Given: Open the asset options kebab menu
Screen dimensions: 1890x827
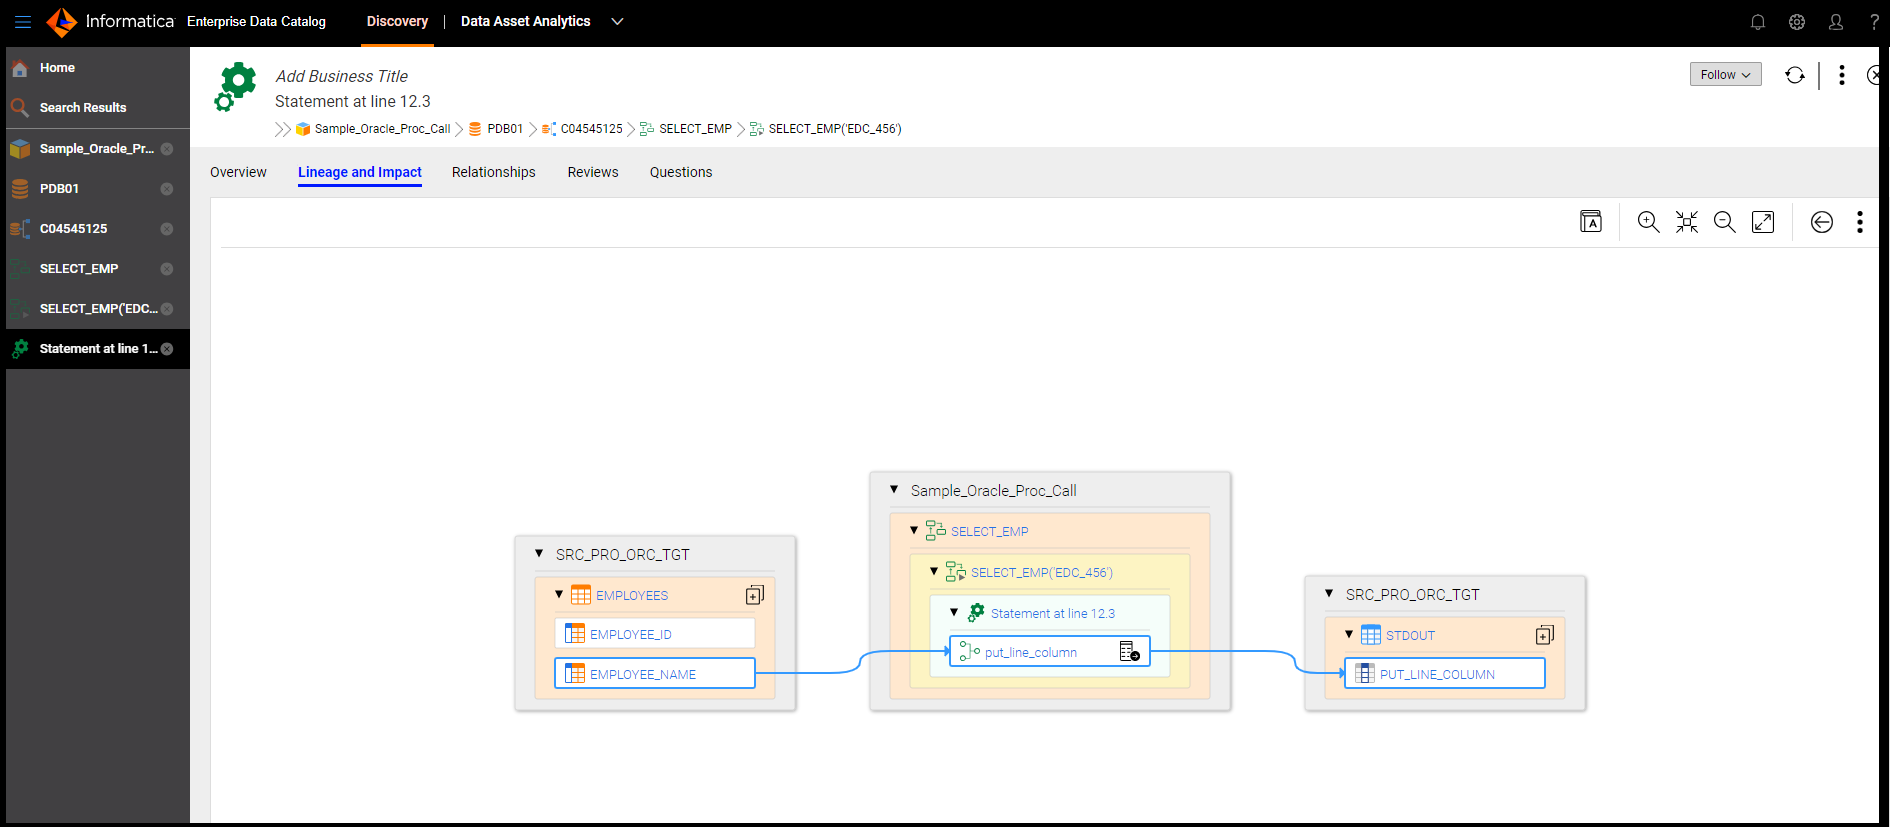Looking at the screenshot, I should [1842, 75].
